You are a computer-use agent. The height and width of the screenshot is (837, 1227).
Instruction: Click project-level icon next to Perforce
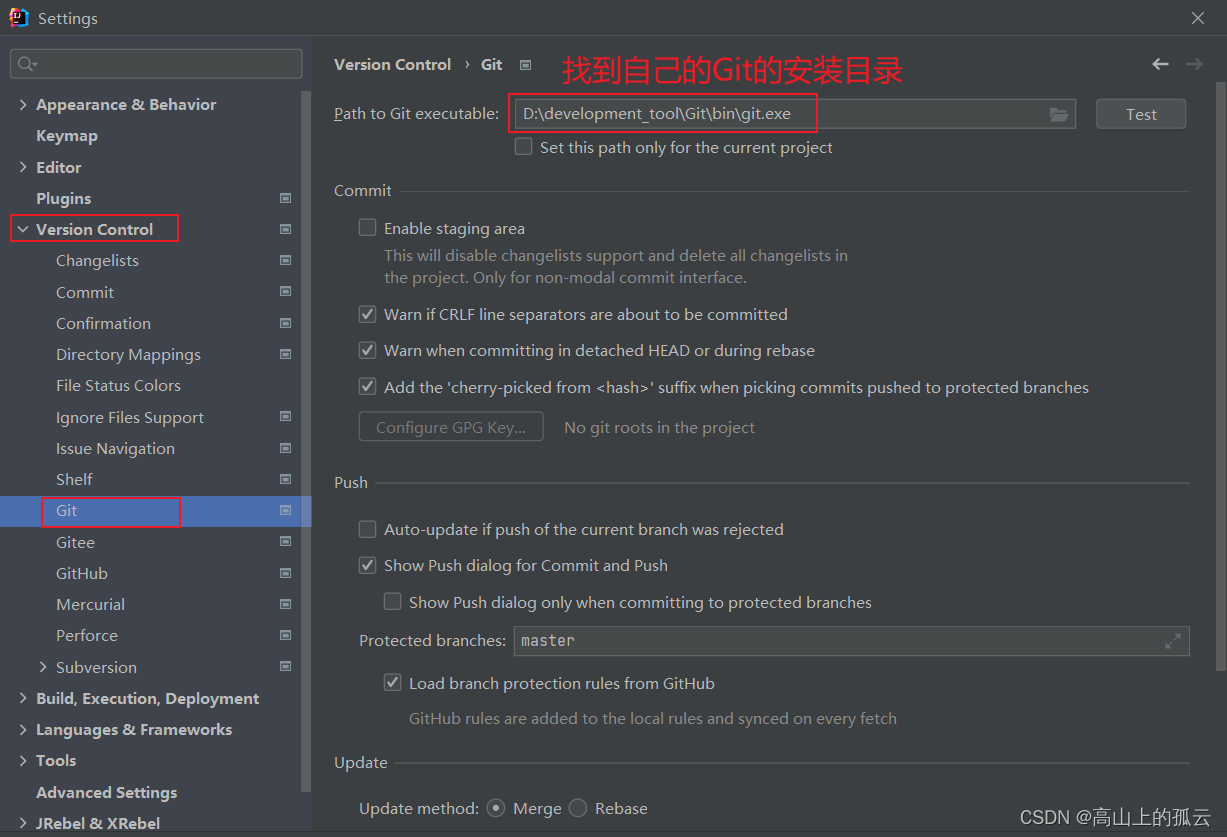coord(286,635)
